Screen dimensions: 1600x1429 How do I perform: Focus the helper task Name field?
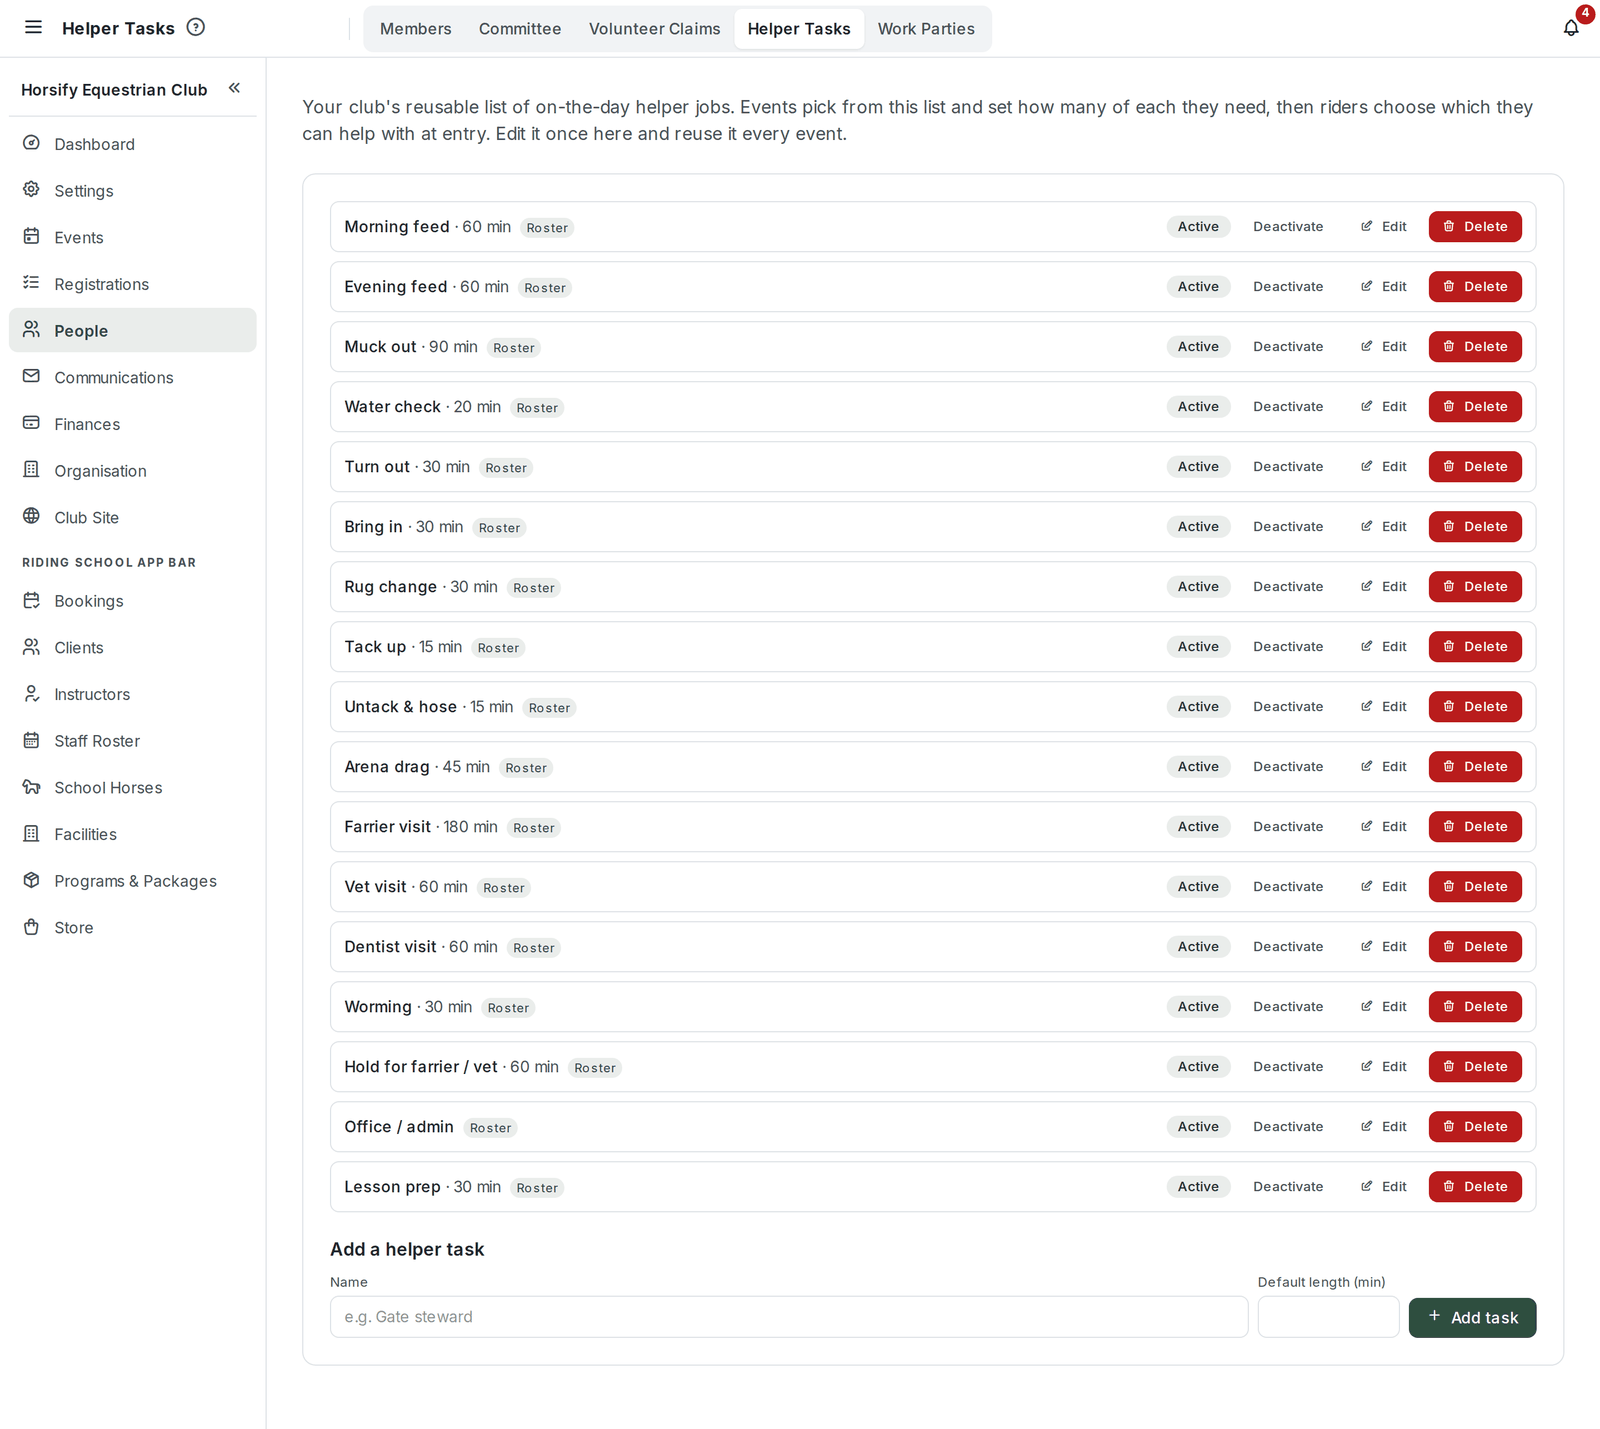tap(789, 1317)
